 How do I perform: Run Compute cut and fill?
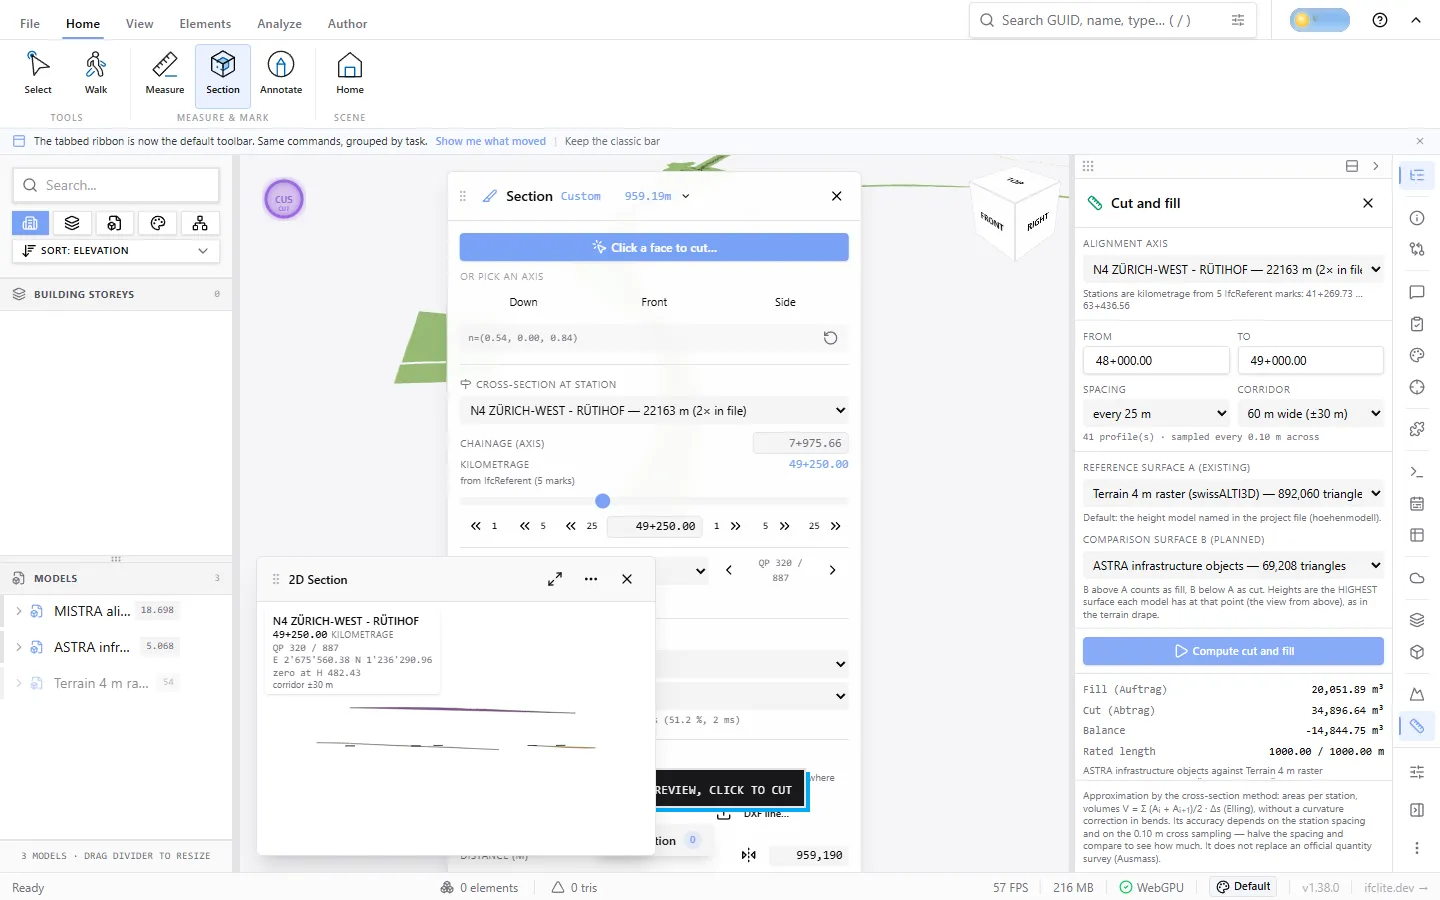click(1233, 651)
